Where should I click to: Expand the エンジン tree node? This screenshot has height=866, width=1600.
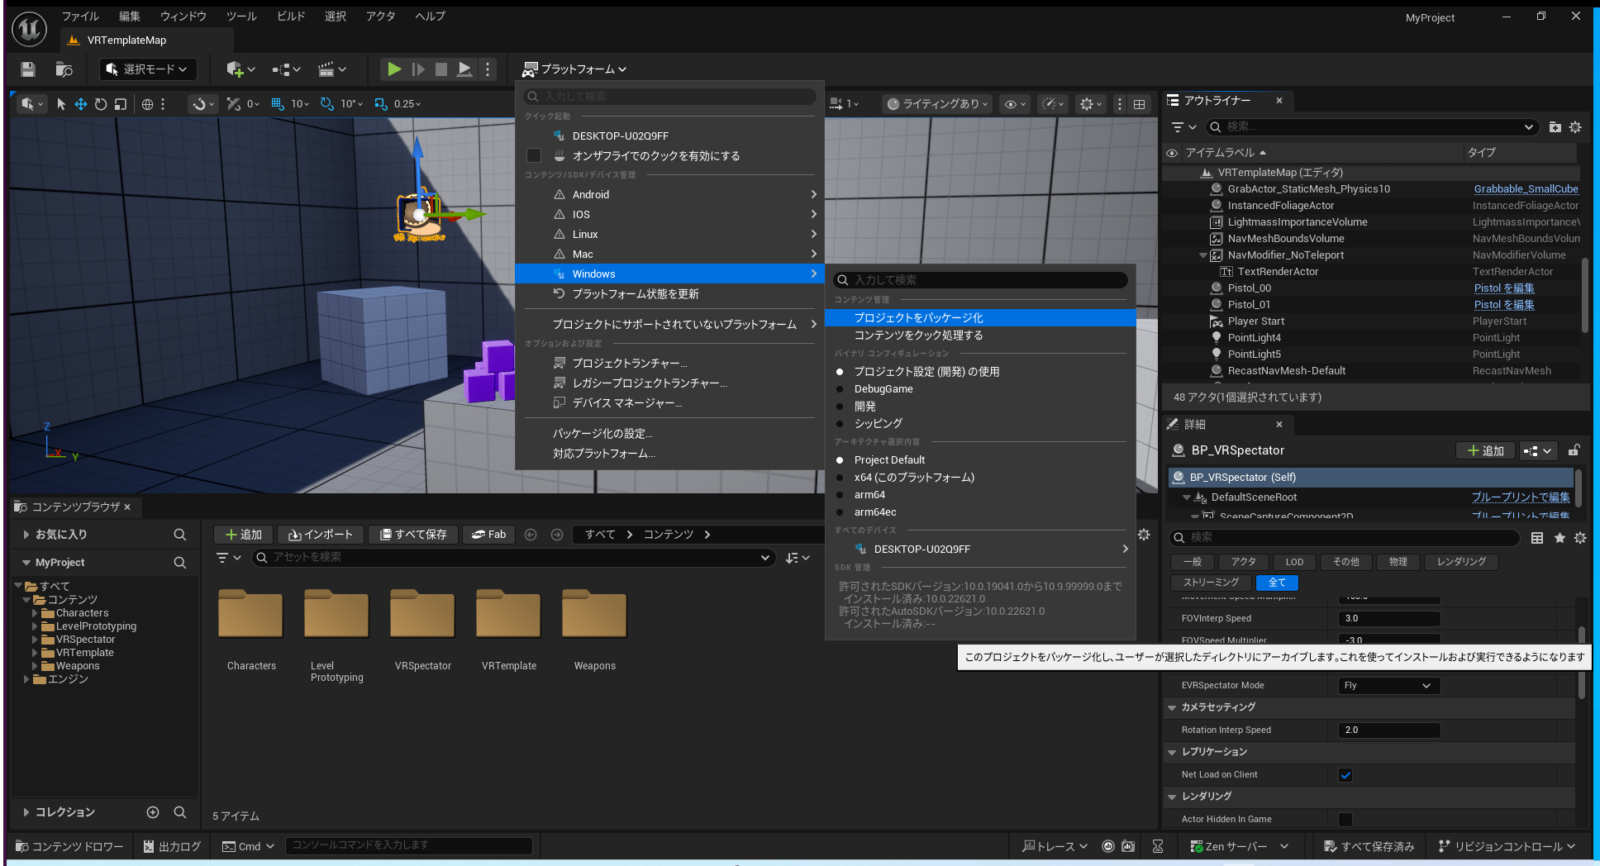click(x=26, y=679)
